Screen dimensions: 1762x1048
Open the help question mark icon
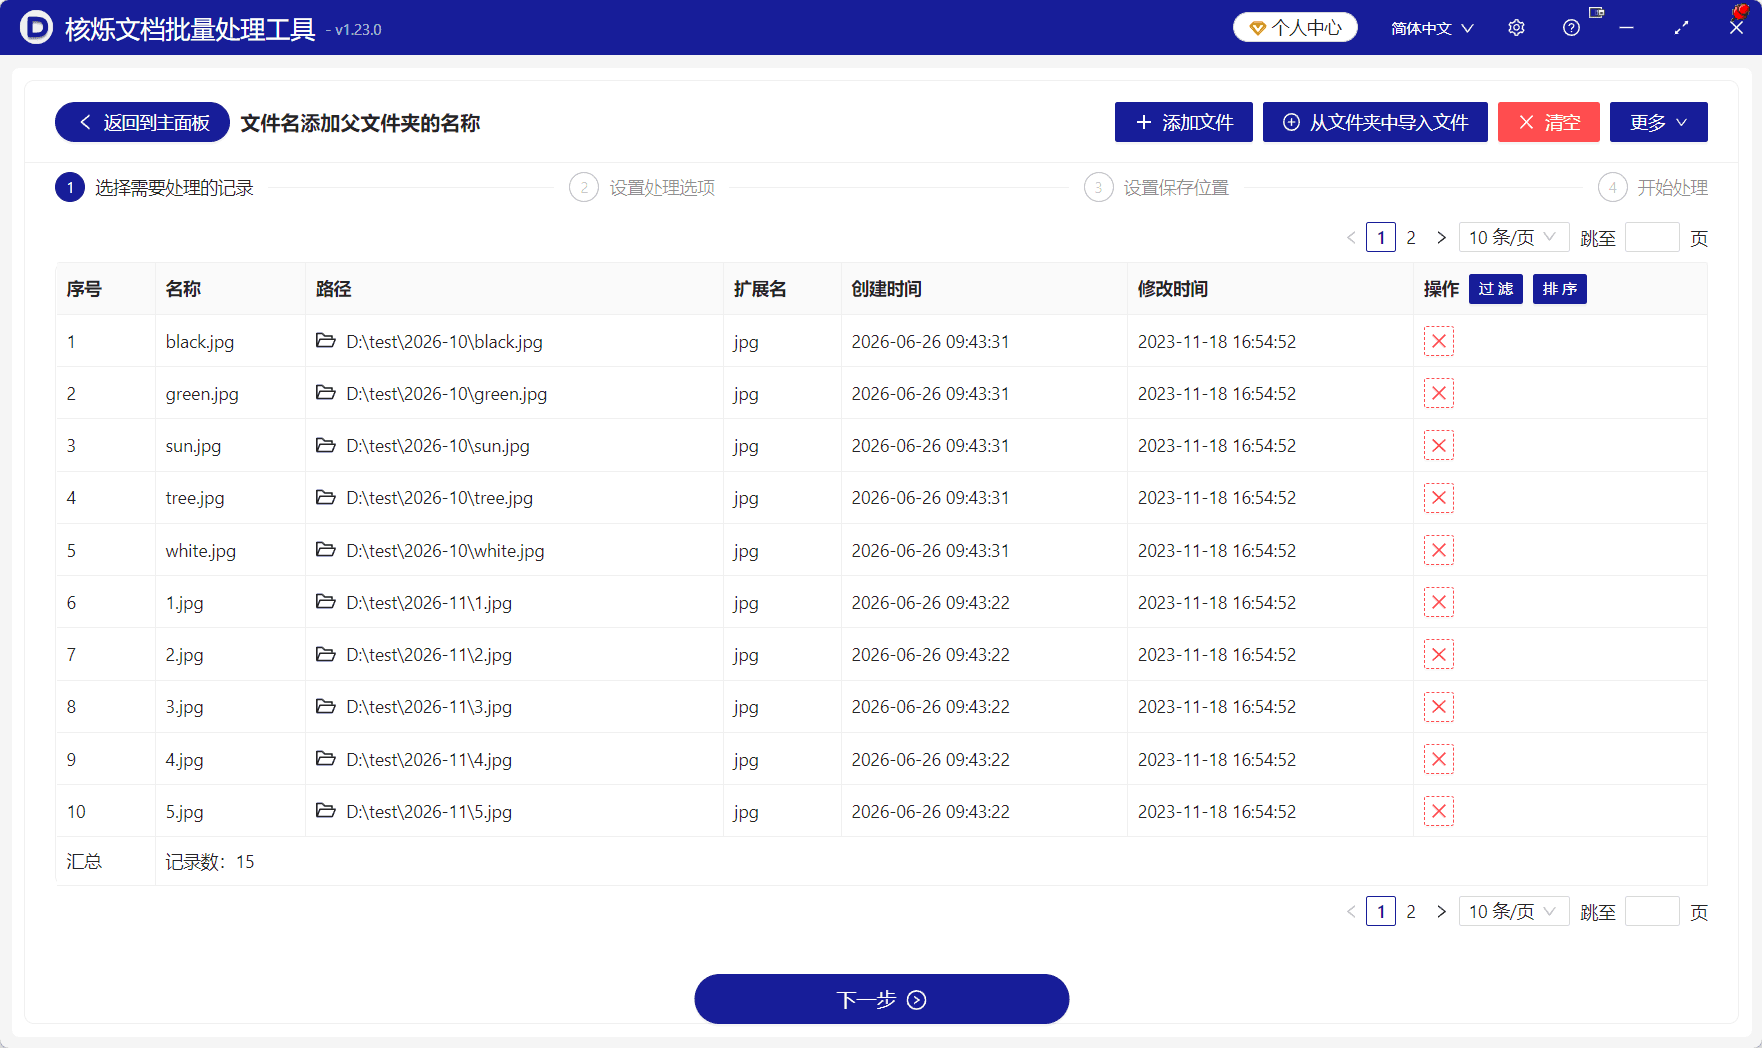[x=1571, y=28]
